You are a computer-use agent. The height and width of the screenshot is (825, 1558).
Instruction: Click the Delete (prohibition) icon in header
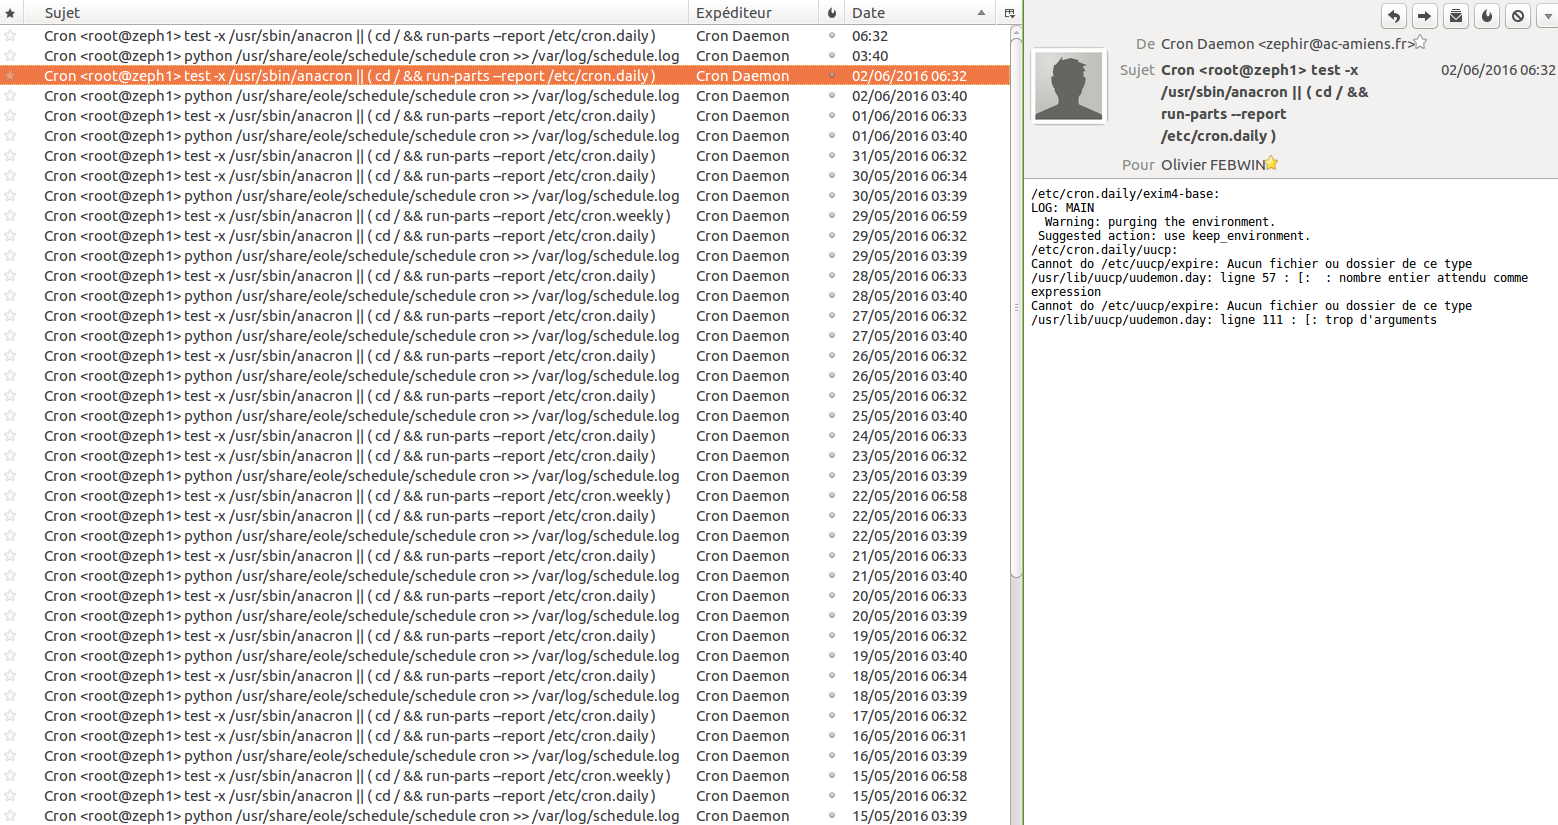coord(1518,16)
